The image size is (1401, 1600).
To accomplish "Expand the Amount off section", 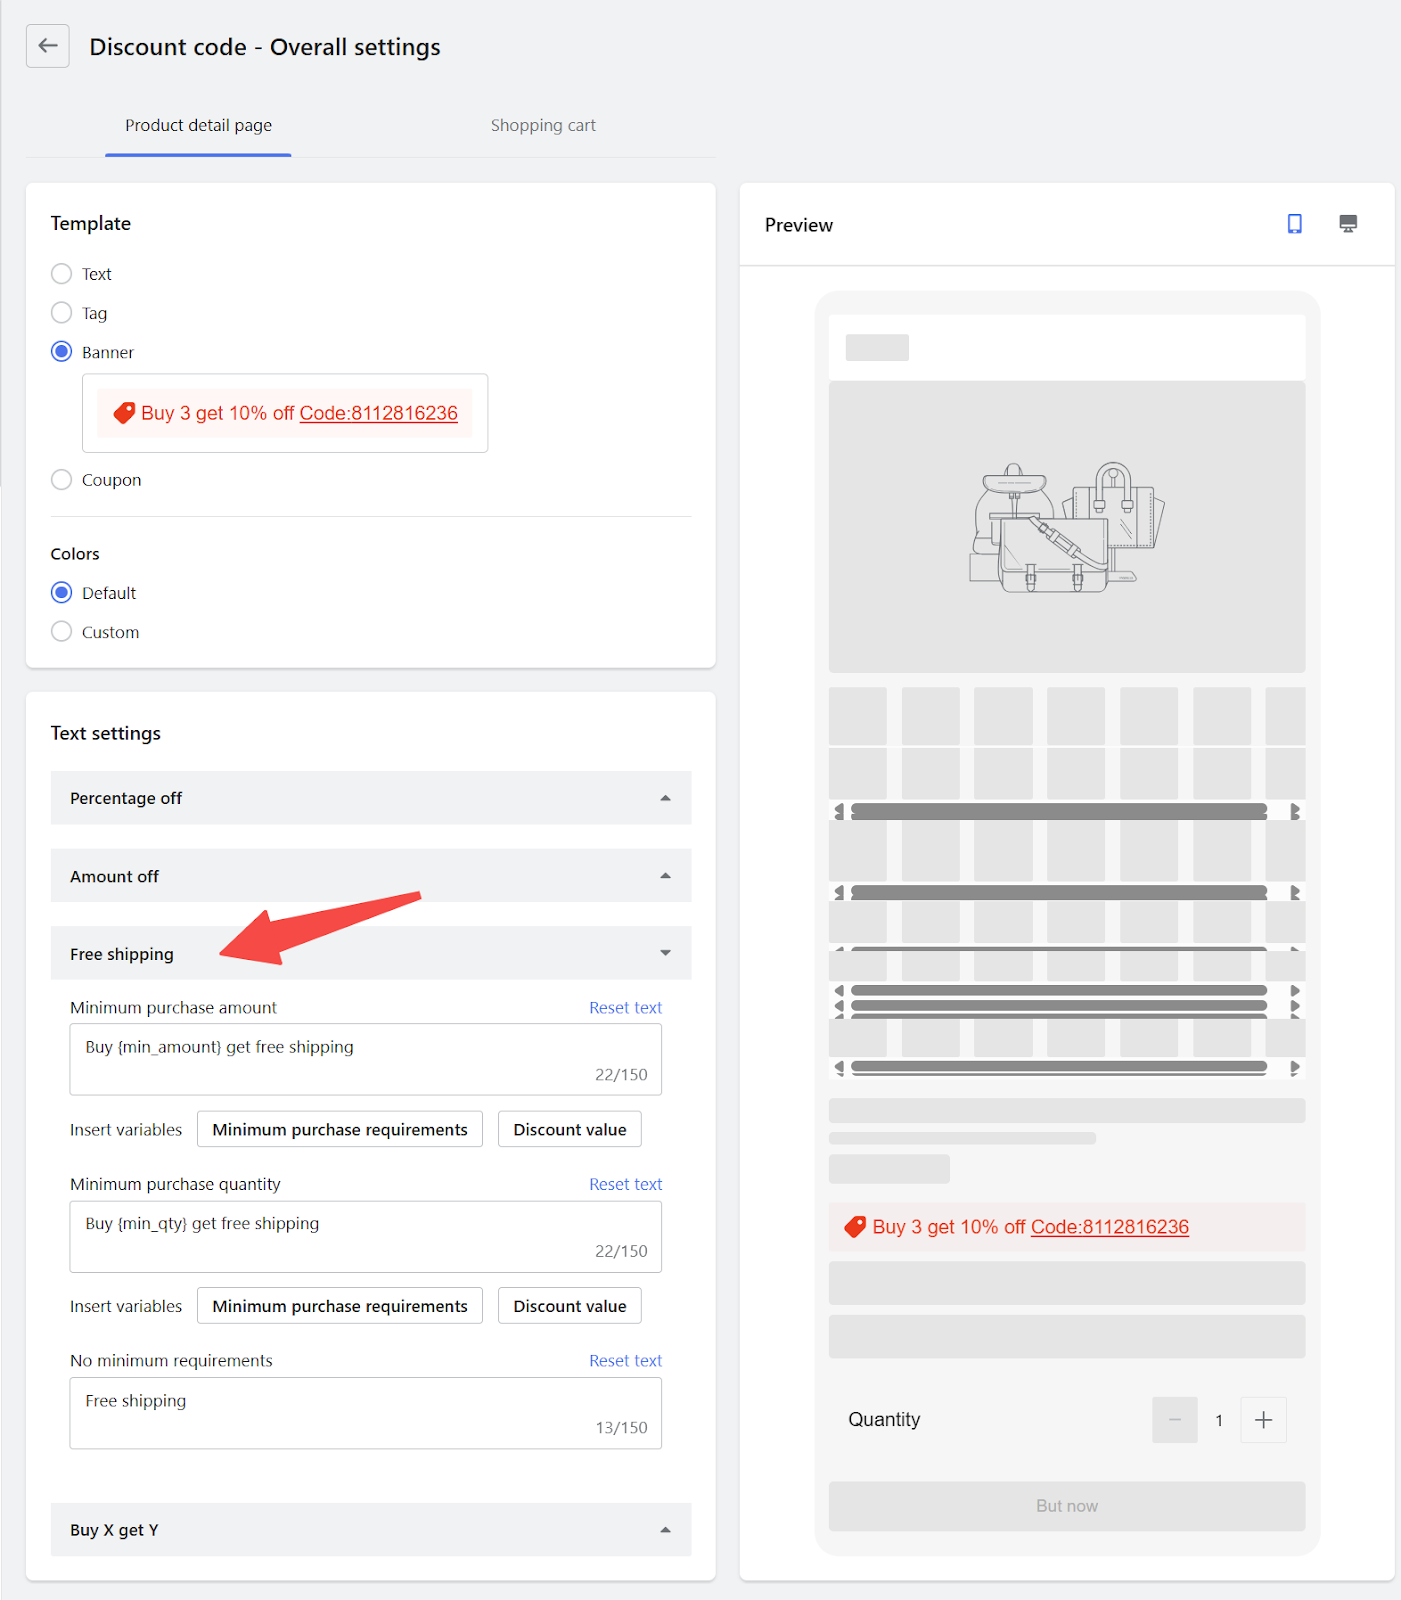I will click(x=371, y=876).
